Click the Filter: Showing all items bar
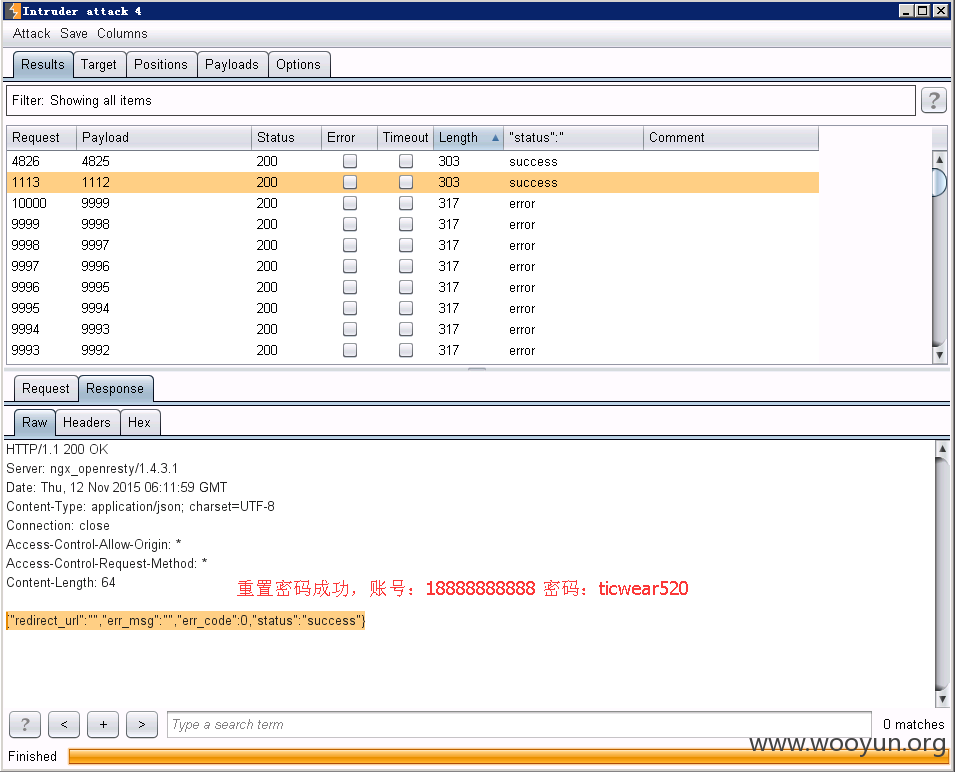This screenshot has width=955, height=772. 460,100
